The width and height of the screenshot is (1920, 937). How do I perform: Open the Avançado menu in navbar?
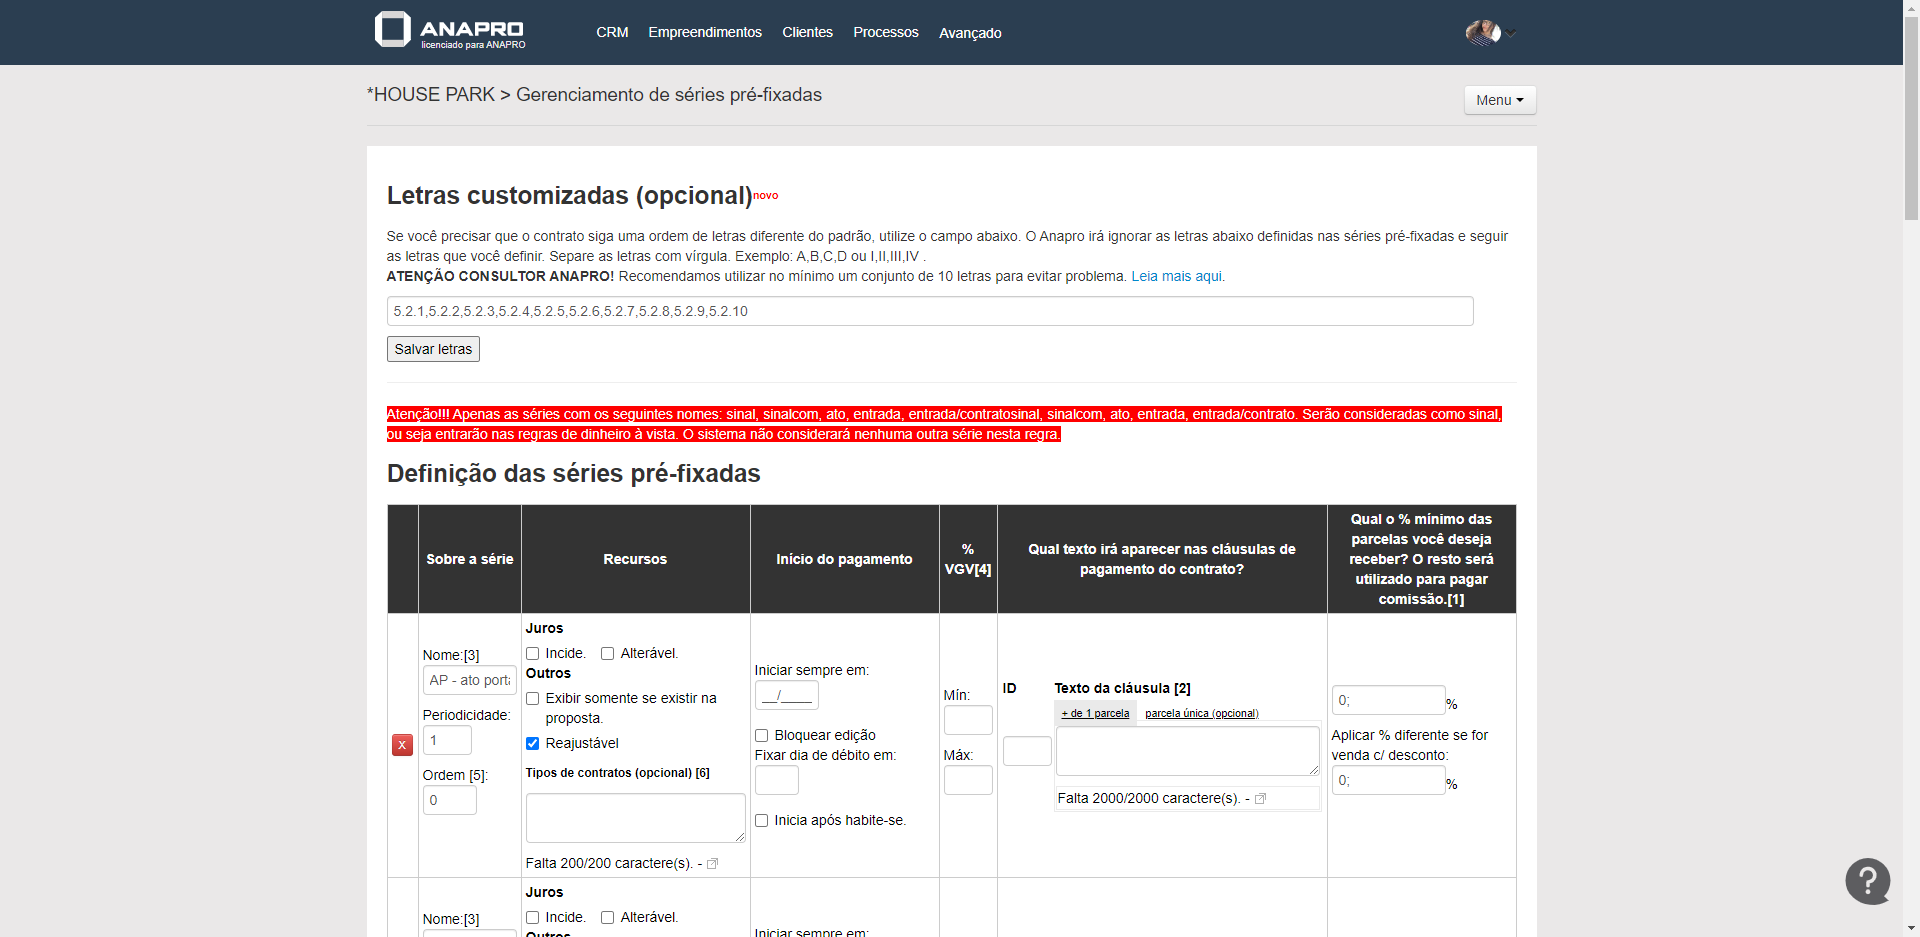[x=969, y=33]
